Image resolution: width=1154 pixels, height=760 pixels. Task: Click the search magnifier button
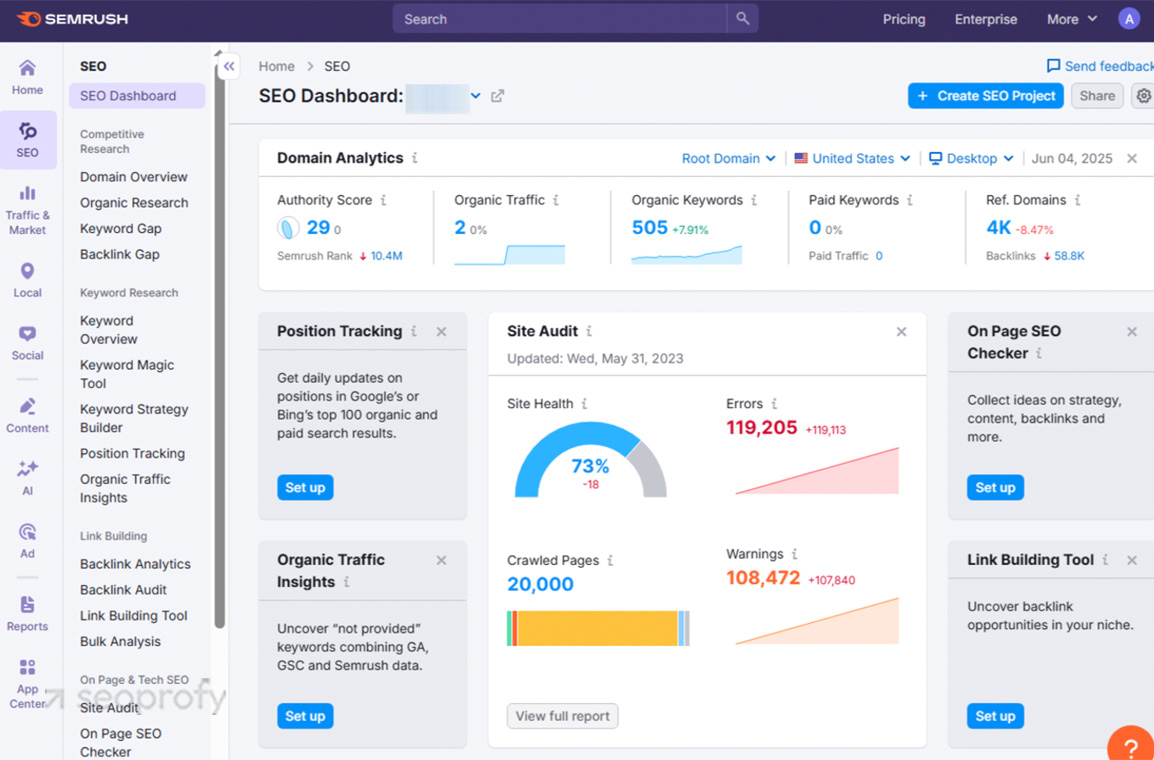pos(743,19)
